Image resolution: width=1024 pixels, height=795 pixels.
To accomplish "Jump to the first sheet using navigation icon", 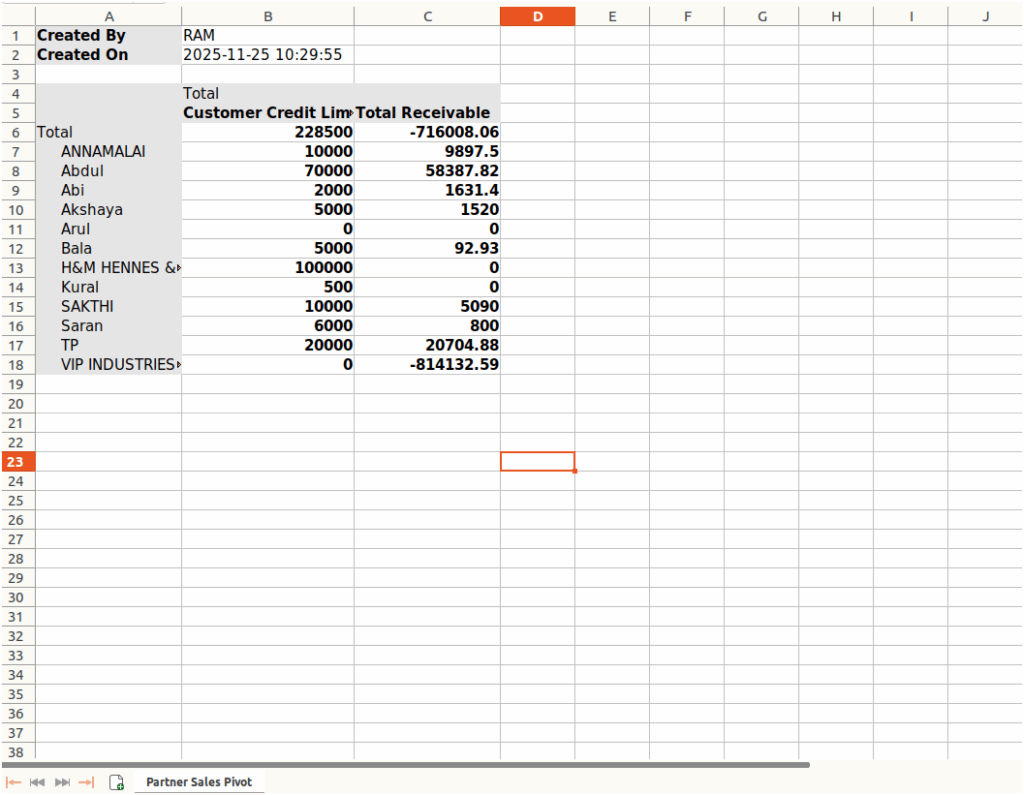I will coord(14,782).
